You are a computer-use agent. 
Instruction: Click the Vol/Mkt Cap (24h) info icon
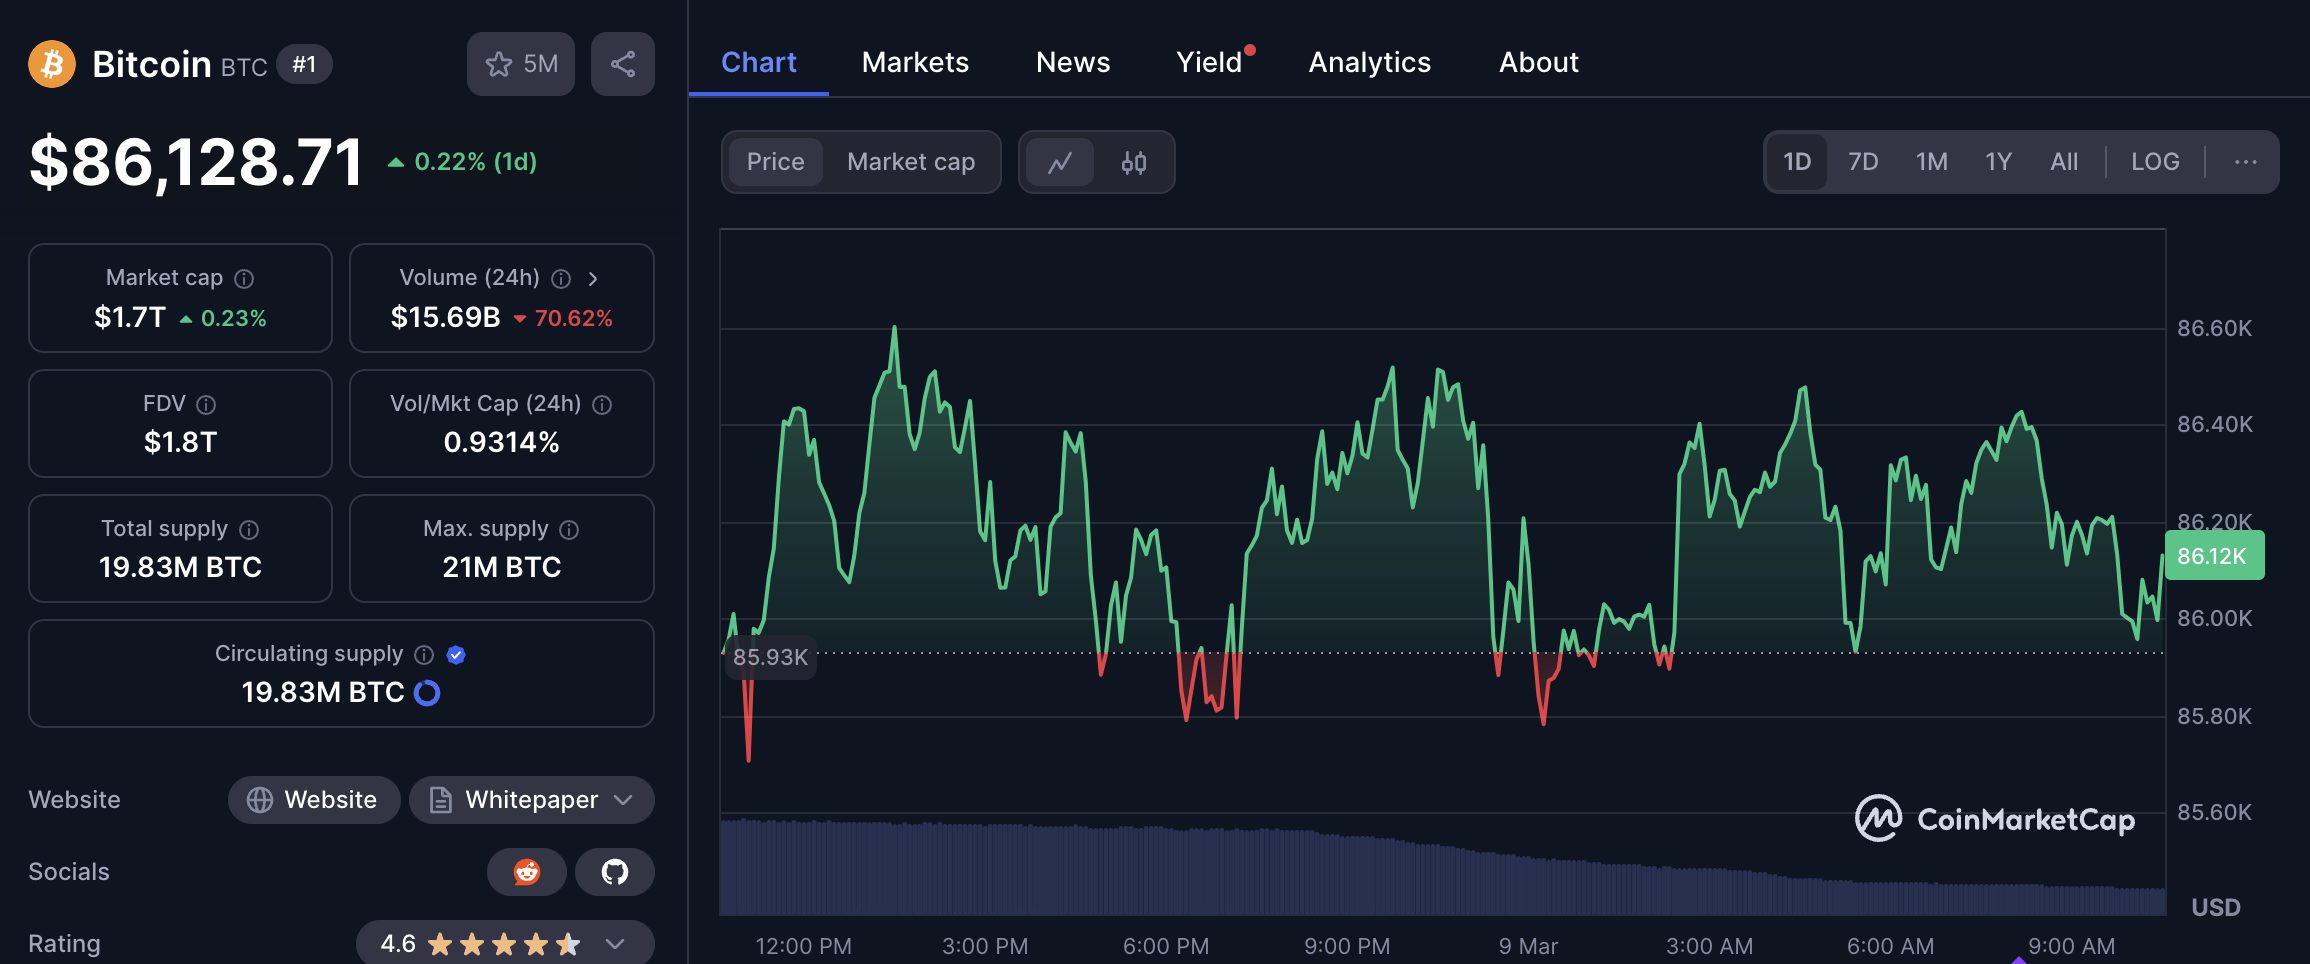(602, 405)
